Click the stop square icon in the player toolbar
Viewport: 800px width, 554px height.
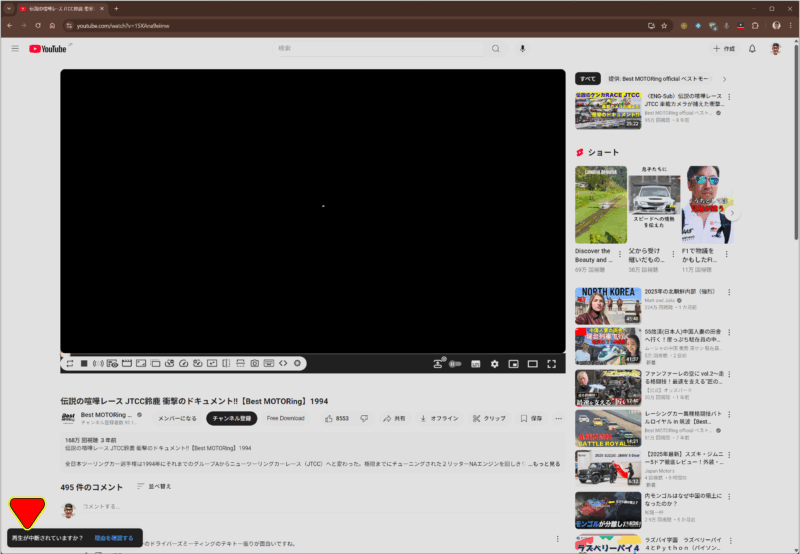84,363
